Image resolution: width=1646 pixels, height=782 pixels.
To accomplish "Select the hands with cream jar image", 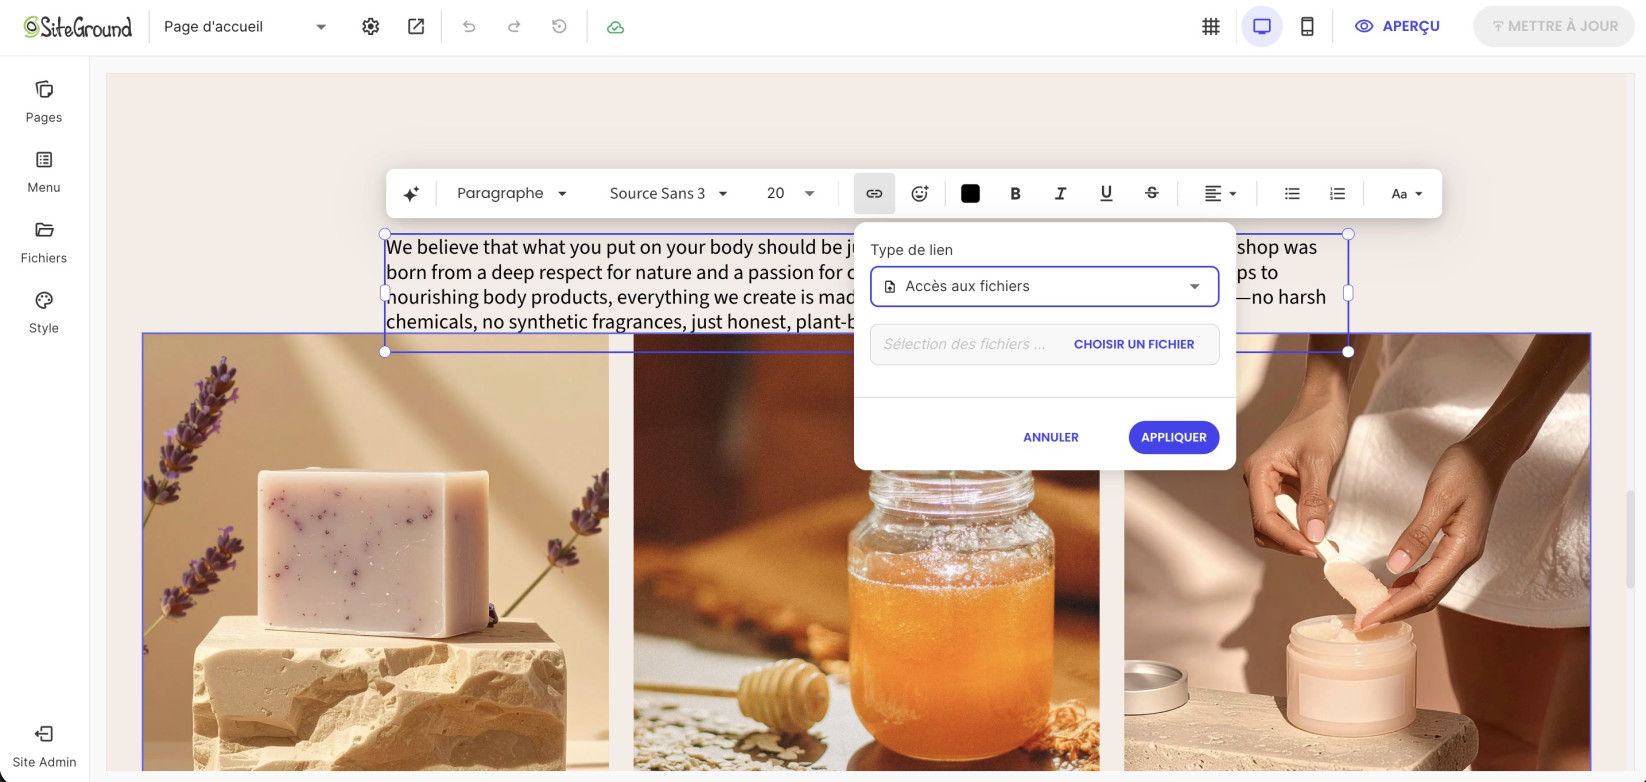I will [1357, 552].
